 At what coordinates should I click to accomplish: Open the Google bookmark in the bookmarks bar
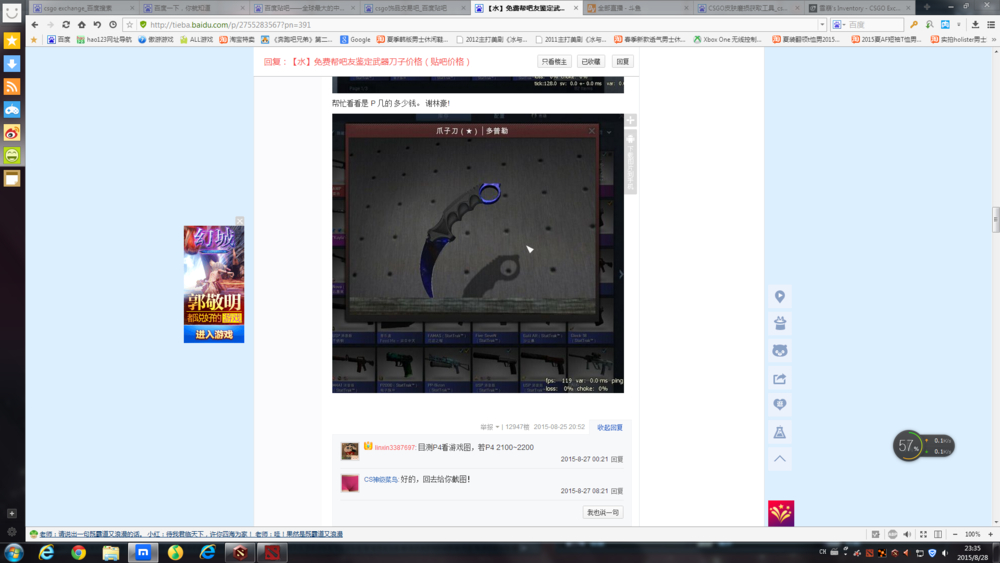355,40
